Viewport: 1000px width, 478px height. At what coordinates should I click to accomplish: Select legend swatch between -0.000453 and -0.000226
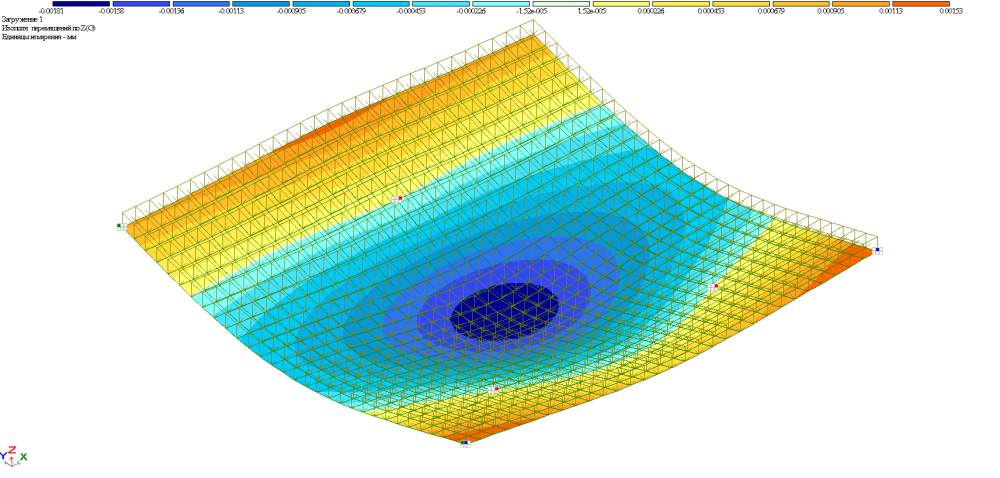(441, 3)
